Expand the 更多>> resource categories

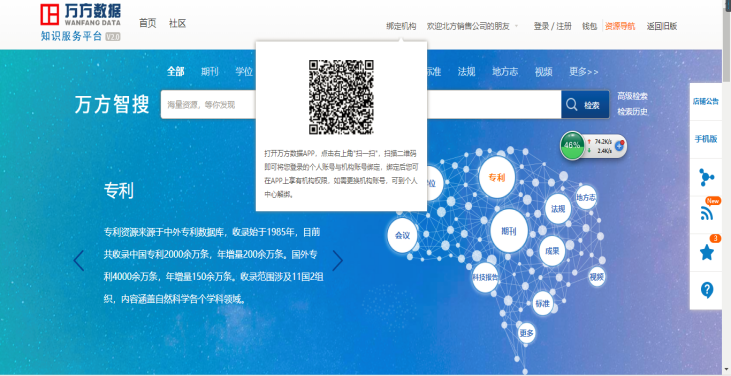click(583, 72)
